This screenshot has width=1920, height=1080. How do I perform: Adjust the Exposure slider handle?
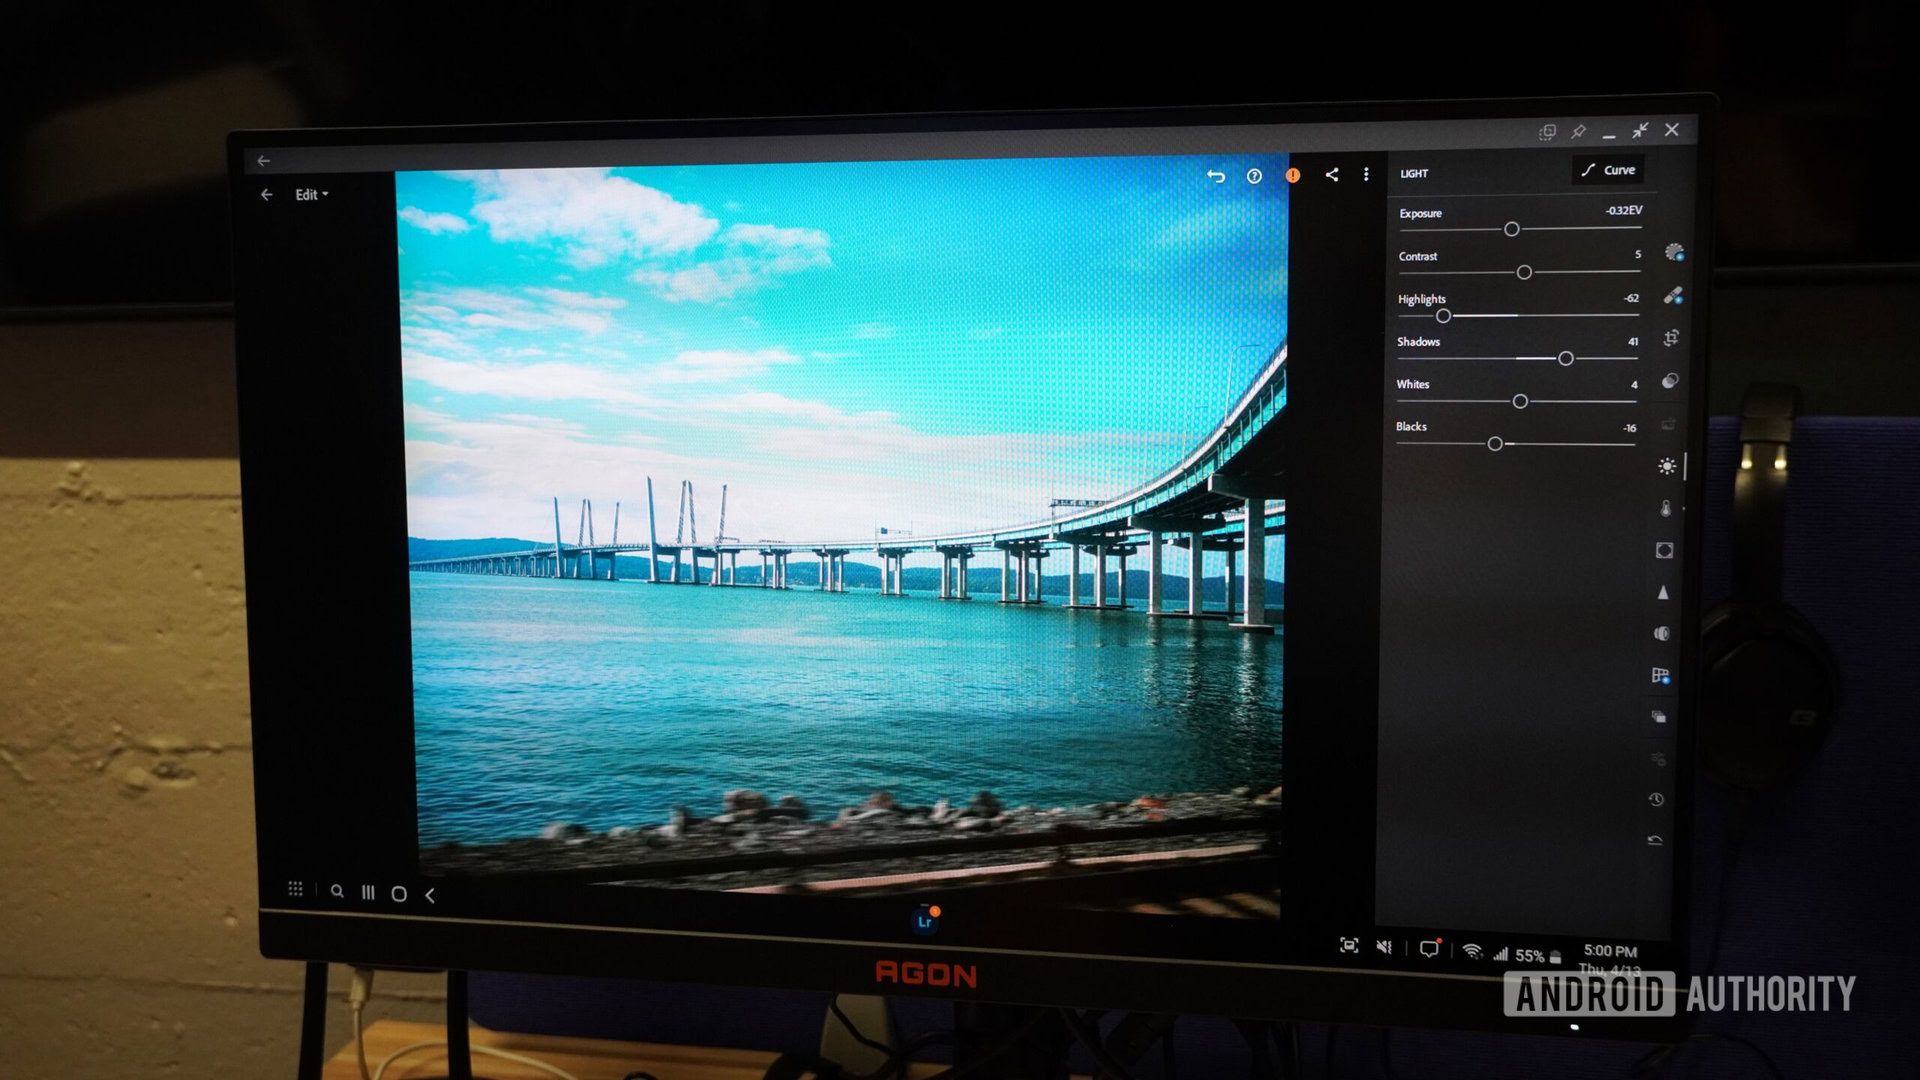coord(1512,229)
